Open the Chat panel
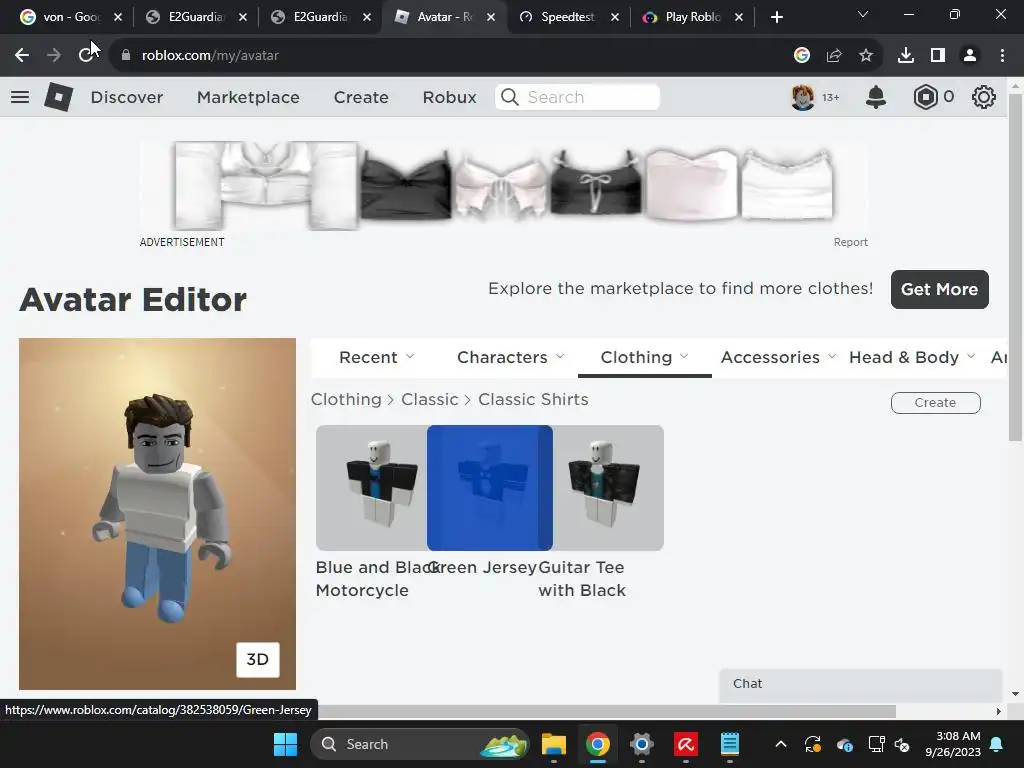 [860, 684]
